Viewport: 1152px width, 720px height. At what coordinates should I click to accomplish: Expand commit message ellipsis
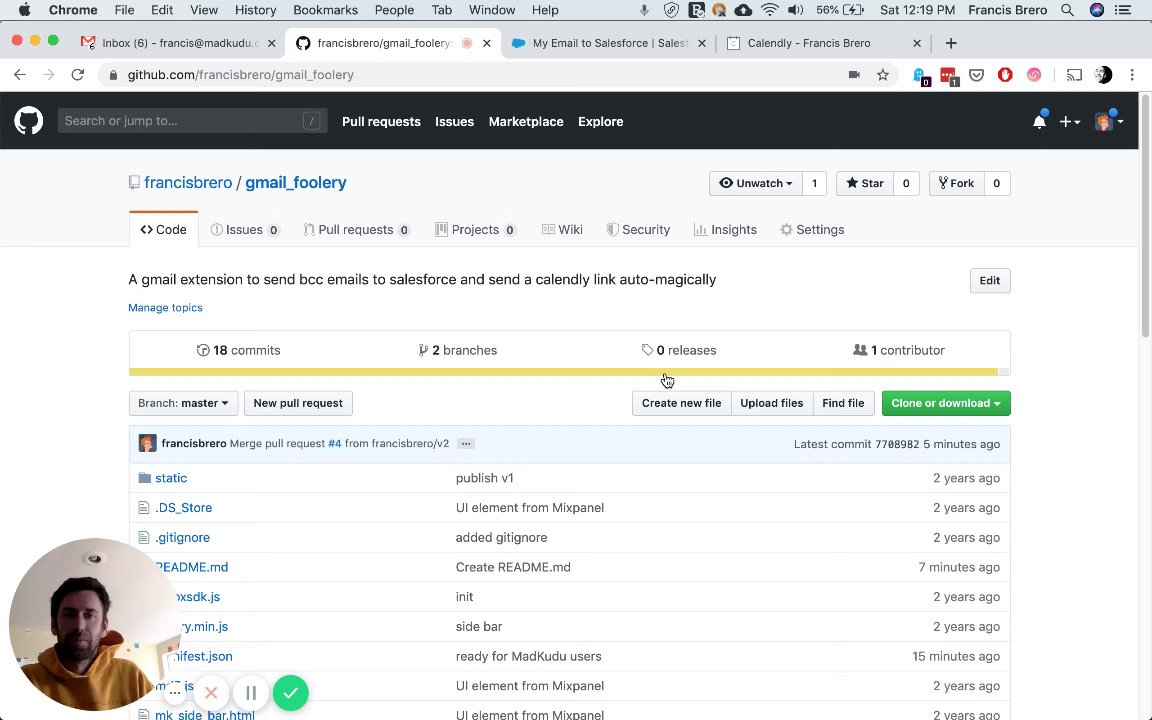click(x=466, y=444)
